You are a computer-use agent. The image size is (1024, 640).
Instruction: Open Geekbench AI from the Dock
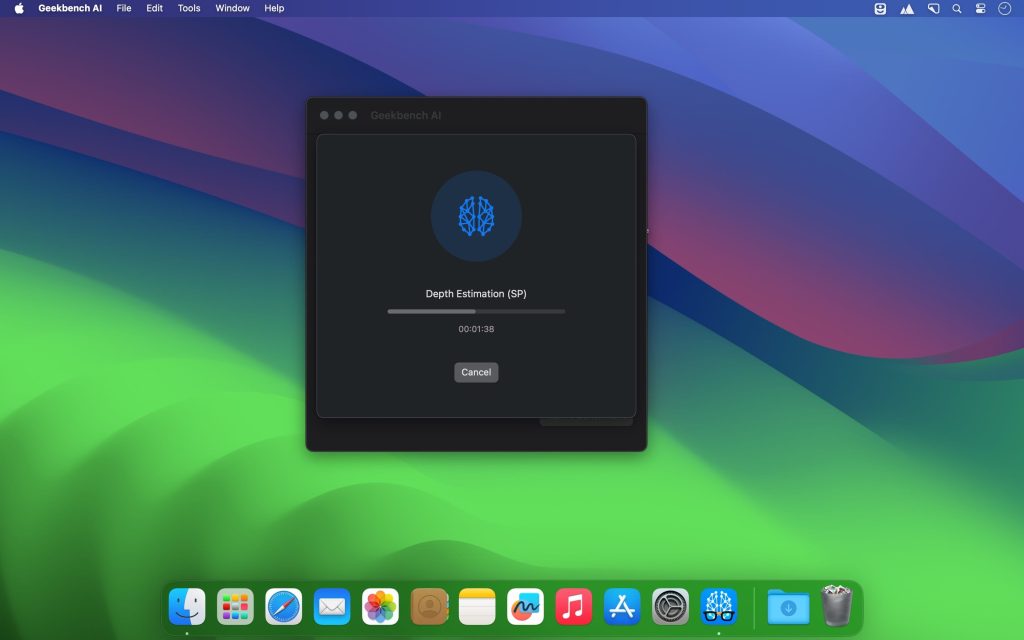719,605
